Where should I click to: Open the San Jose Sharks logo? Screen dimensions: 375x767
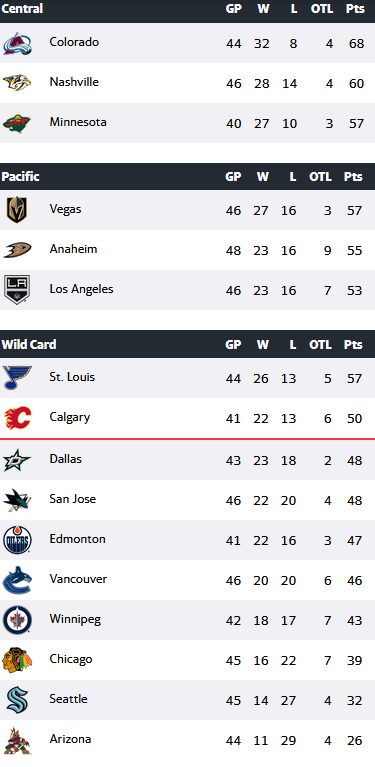tap(17, 500)
